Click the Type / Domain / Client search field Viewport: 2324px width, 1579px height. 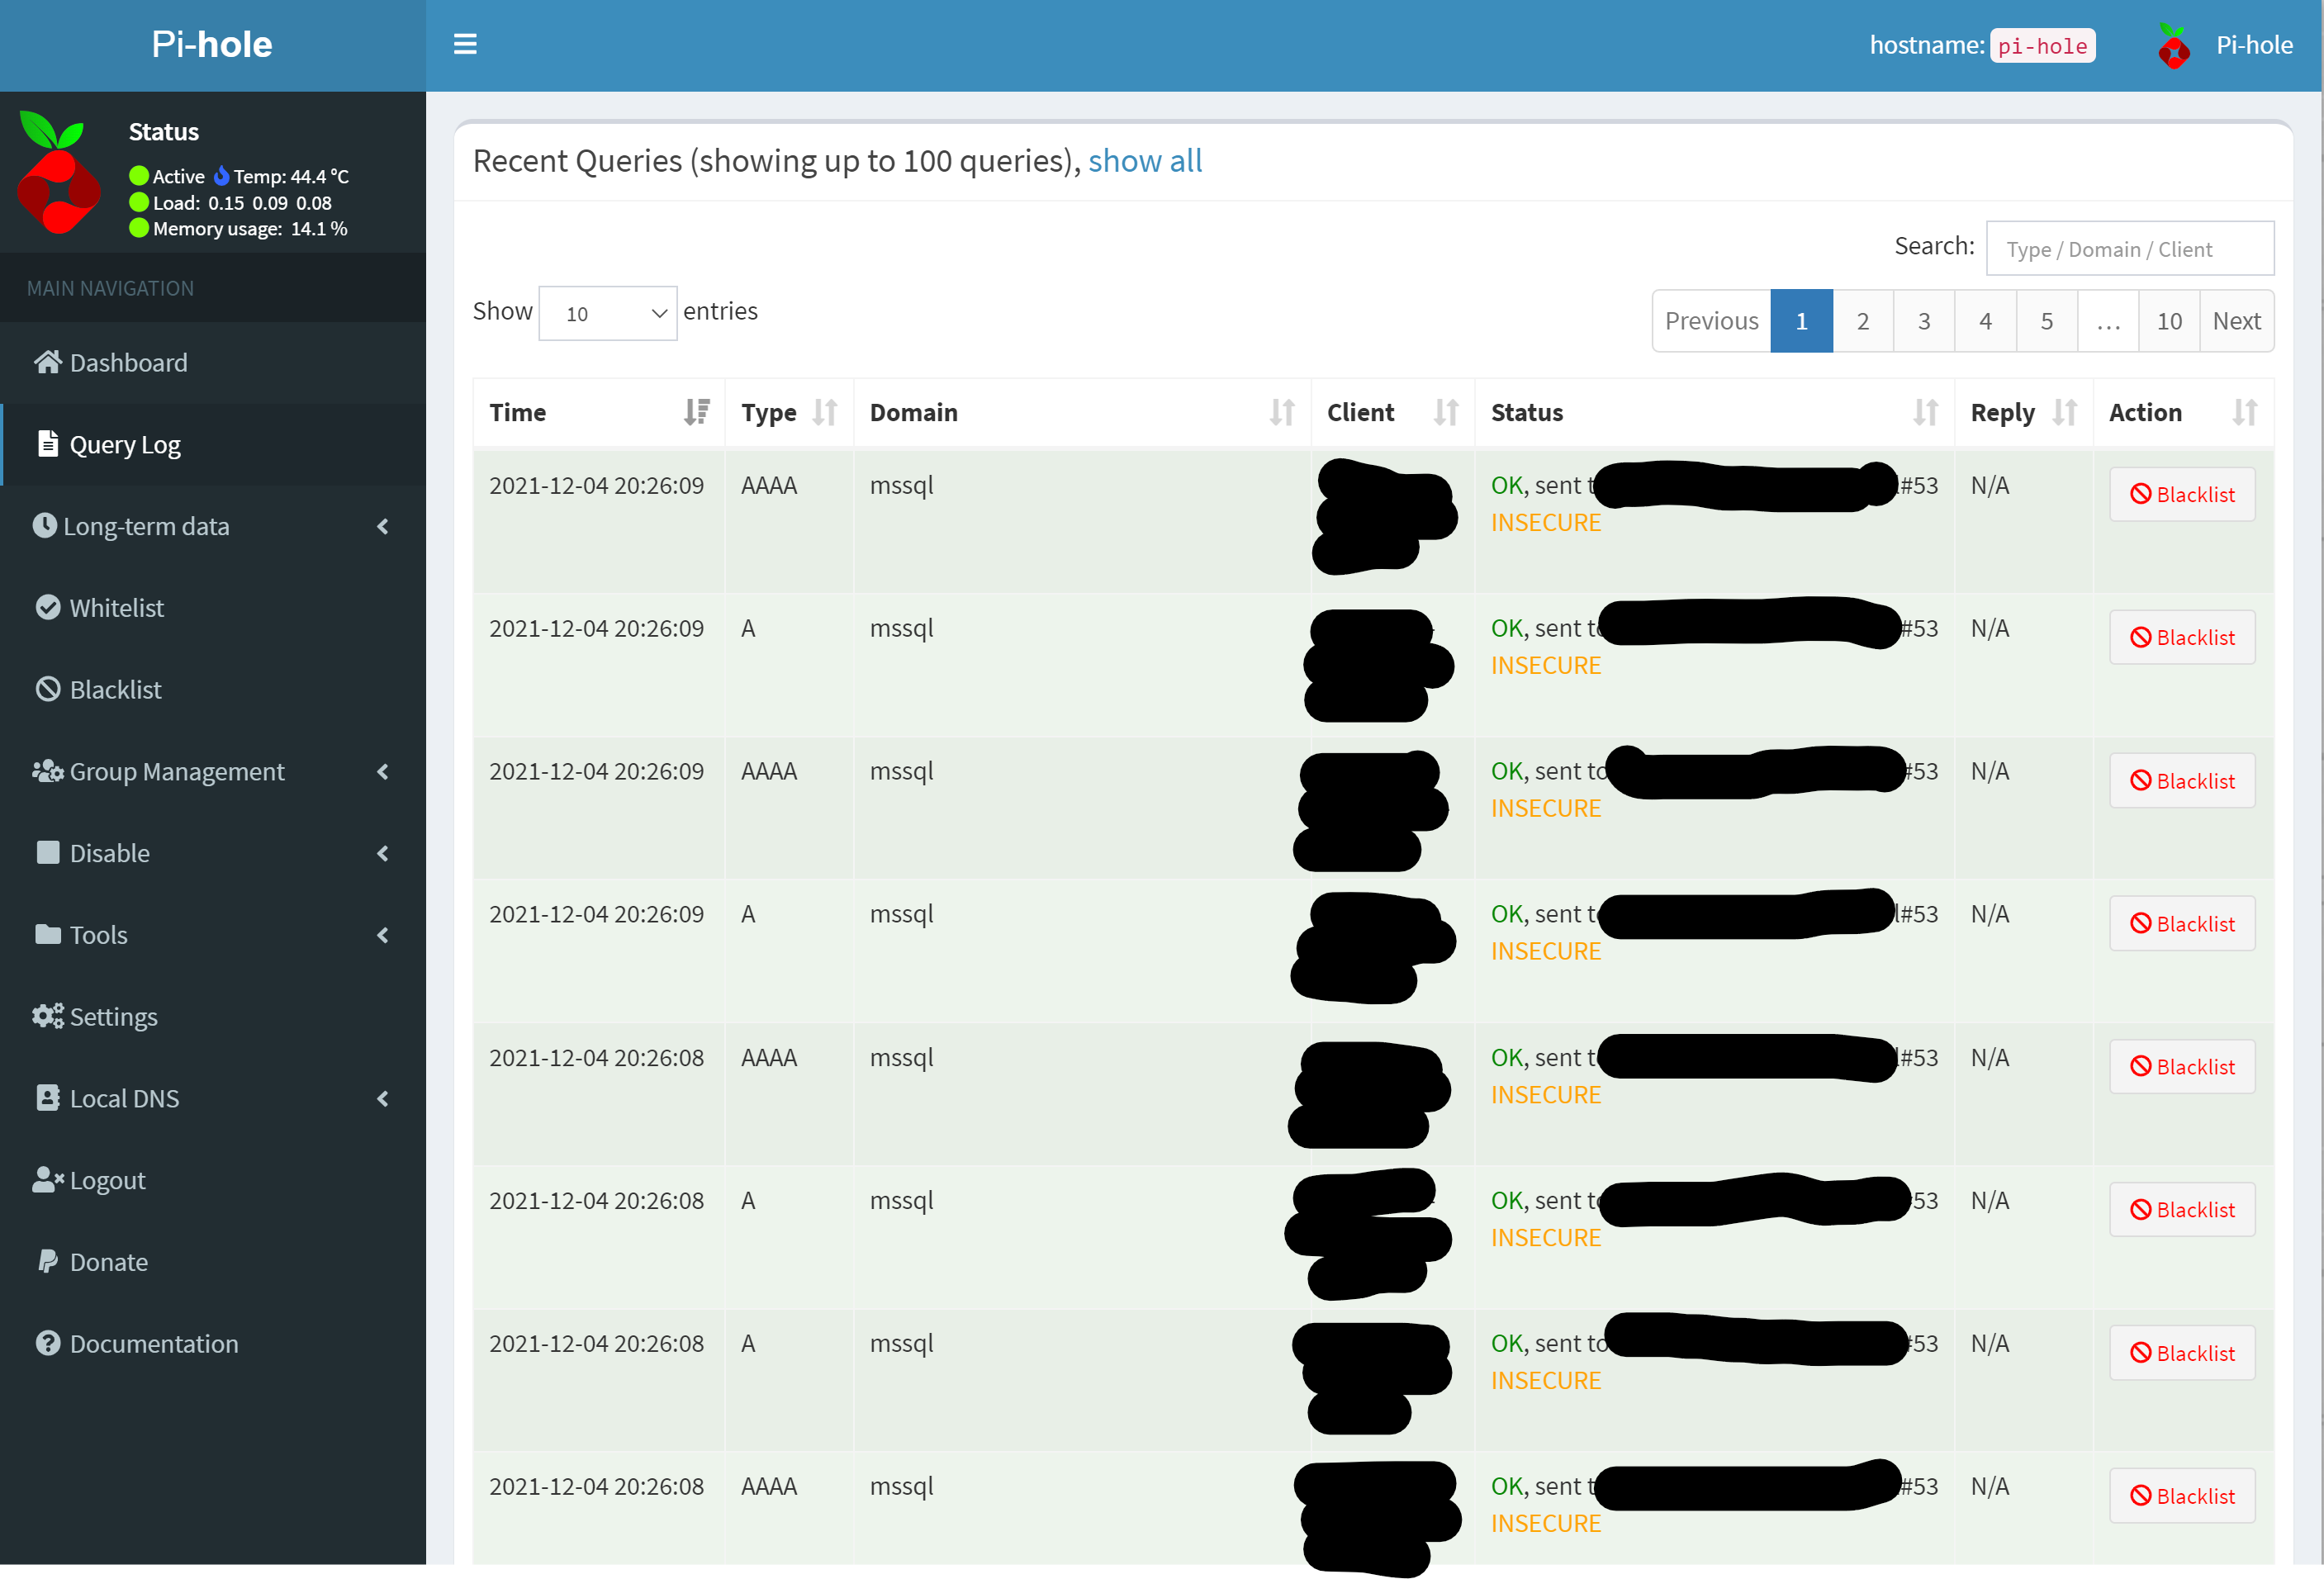[2129, 248]
